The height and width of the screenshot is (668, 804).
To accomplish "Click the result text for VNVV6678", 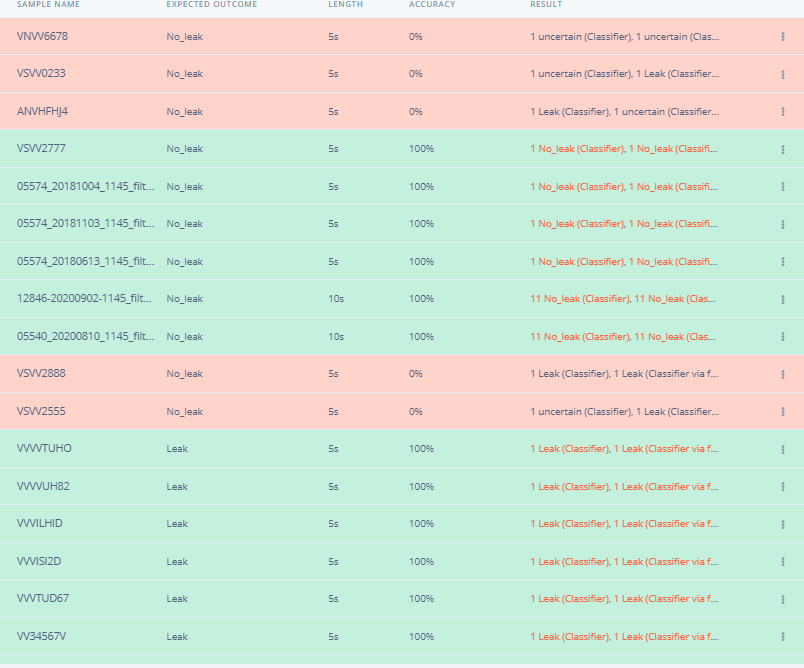I will click(x=623, y=37).
